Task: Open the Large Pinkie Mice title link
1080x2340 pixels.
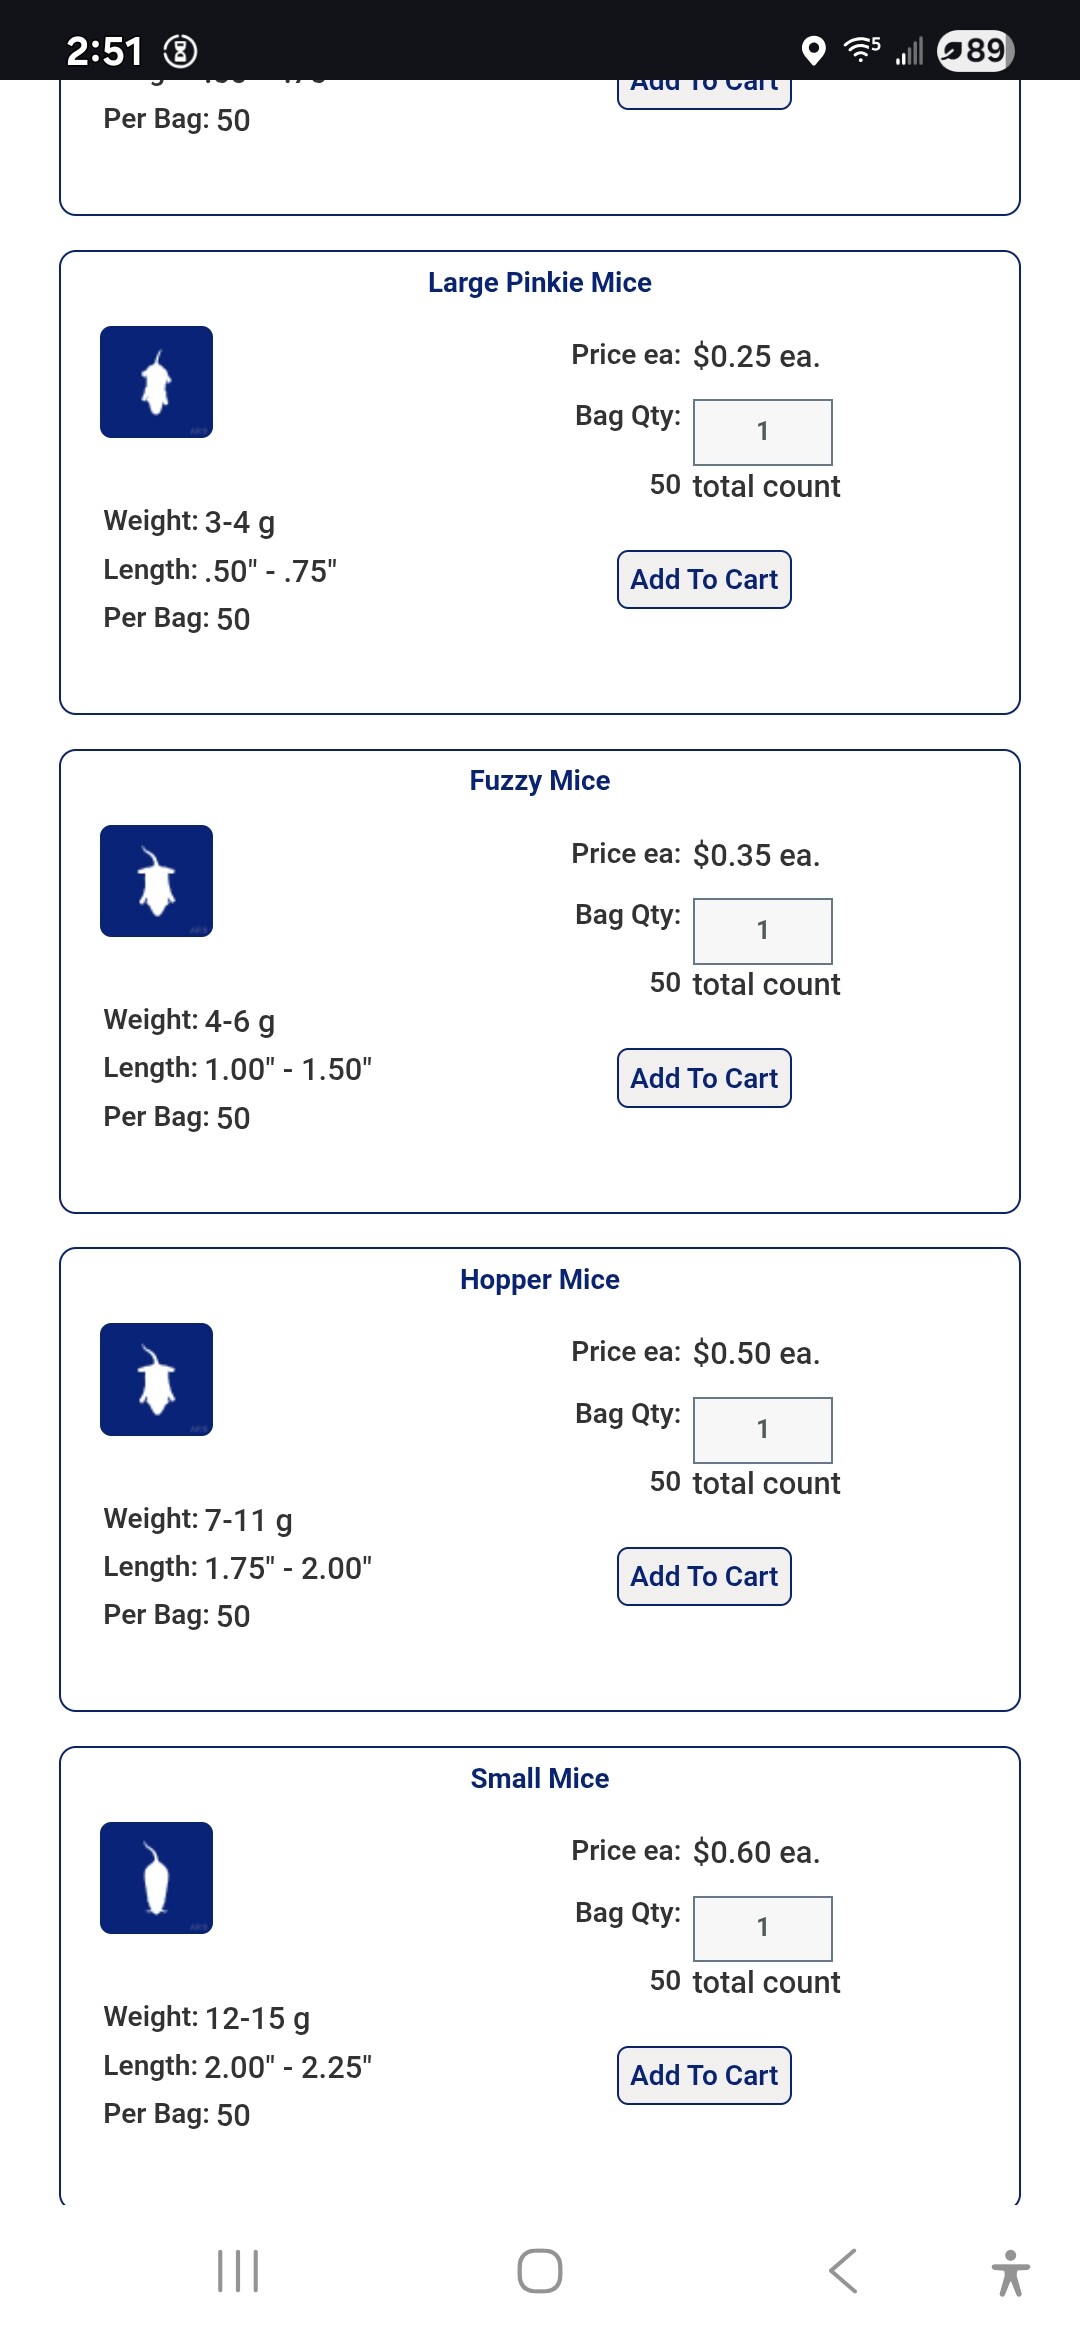Action: 540,283
